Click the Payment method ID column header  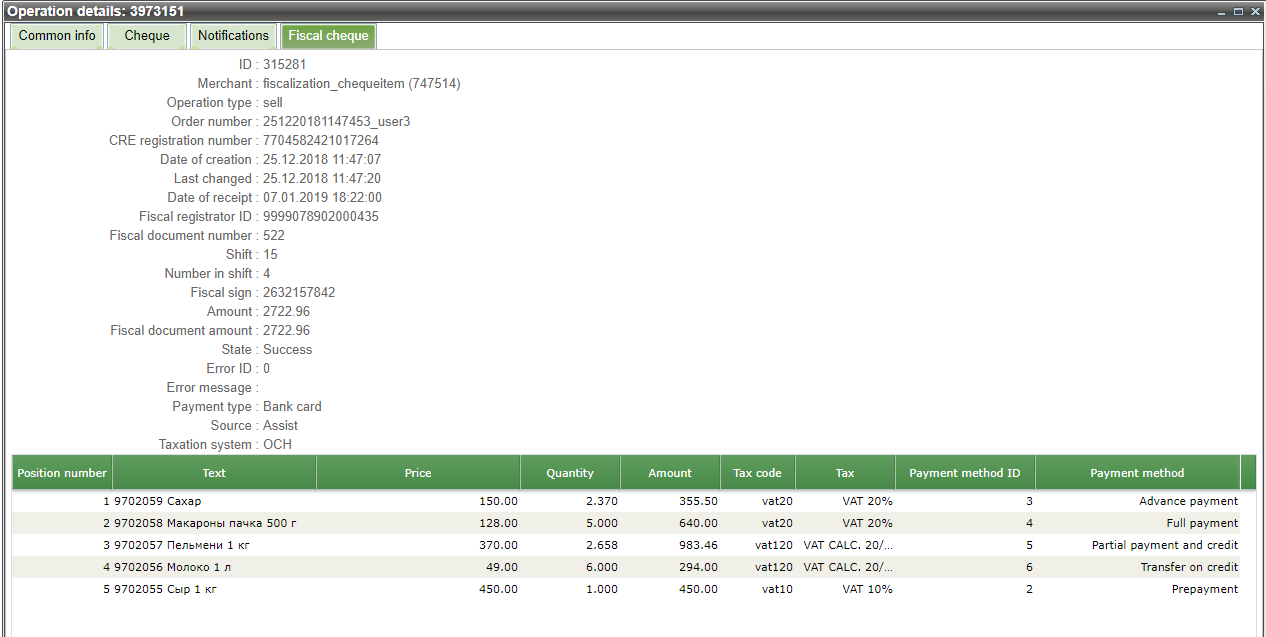pyautogui.click(x=964, y=473)
